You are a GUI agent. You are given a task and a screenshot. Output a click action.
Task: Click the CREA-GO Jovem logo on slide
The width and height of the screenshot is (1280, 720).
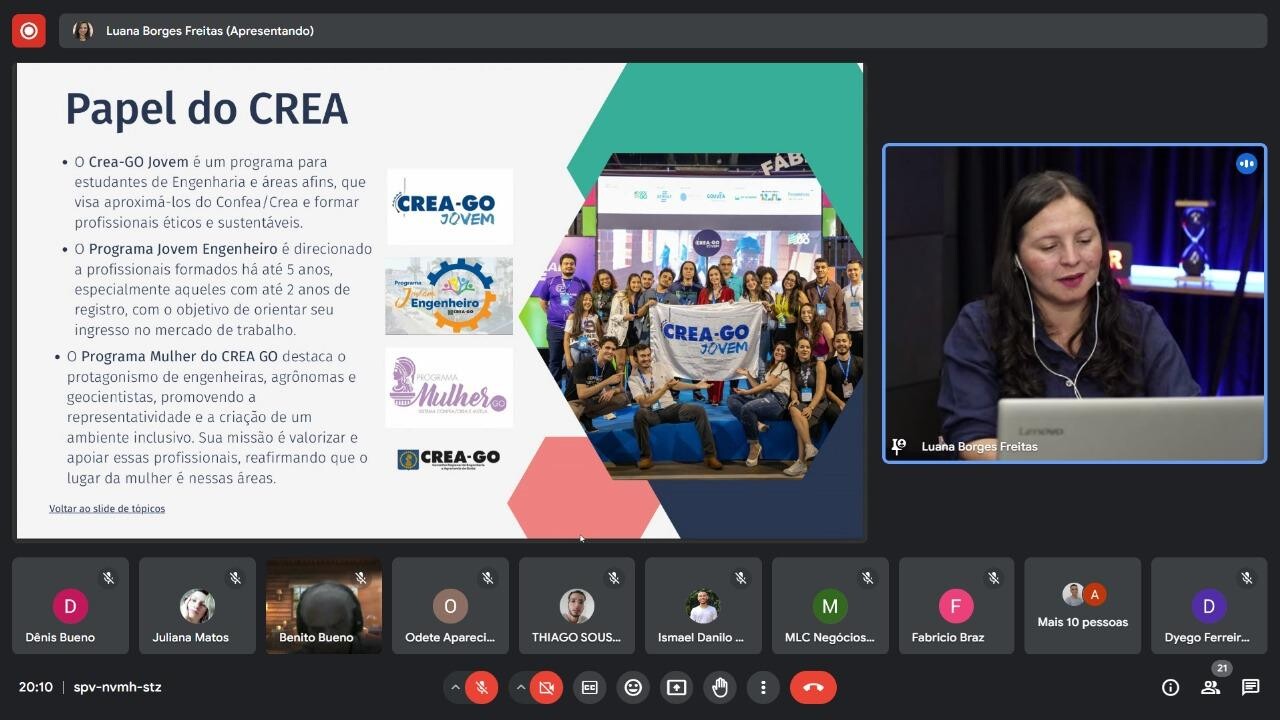(x=450, y=207)
